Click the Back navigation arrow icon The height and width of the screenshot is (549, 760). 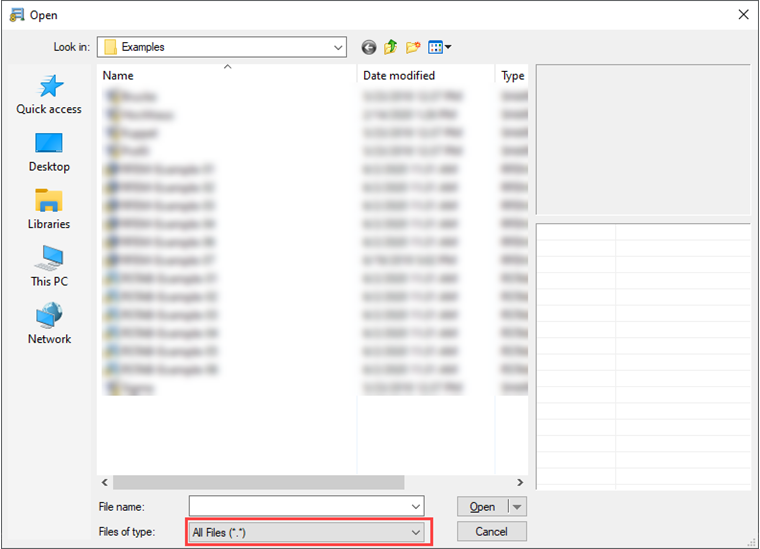click(369, 47)
